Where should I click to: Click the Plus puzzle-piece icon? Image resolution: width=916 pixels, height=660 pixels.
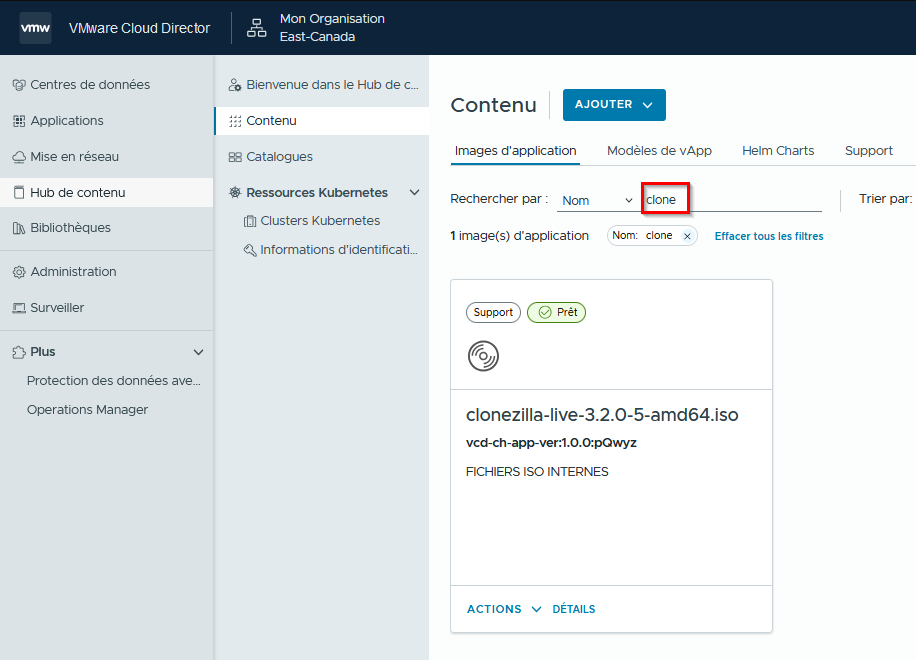19,352
